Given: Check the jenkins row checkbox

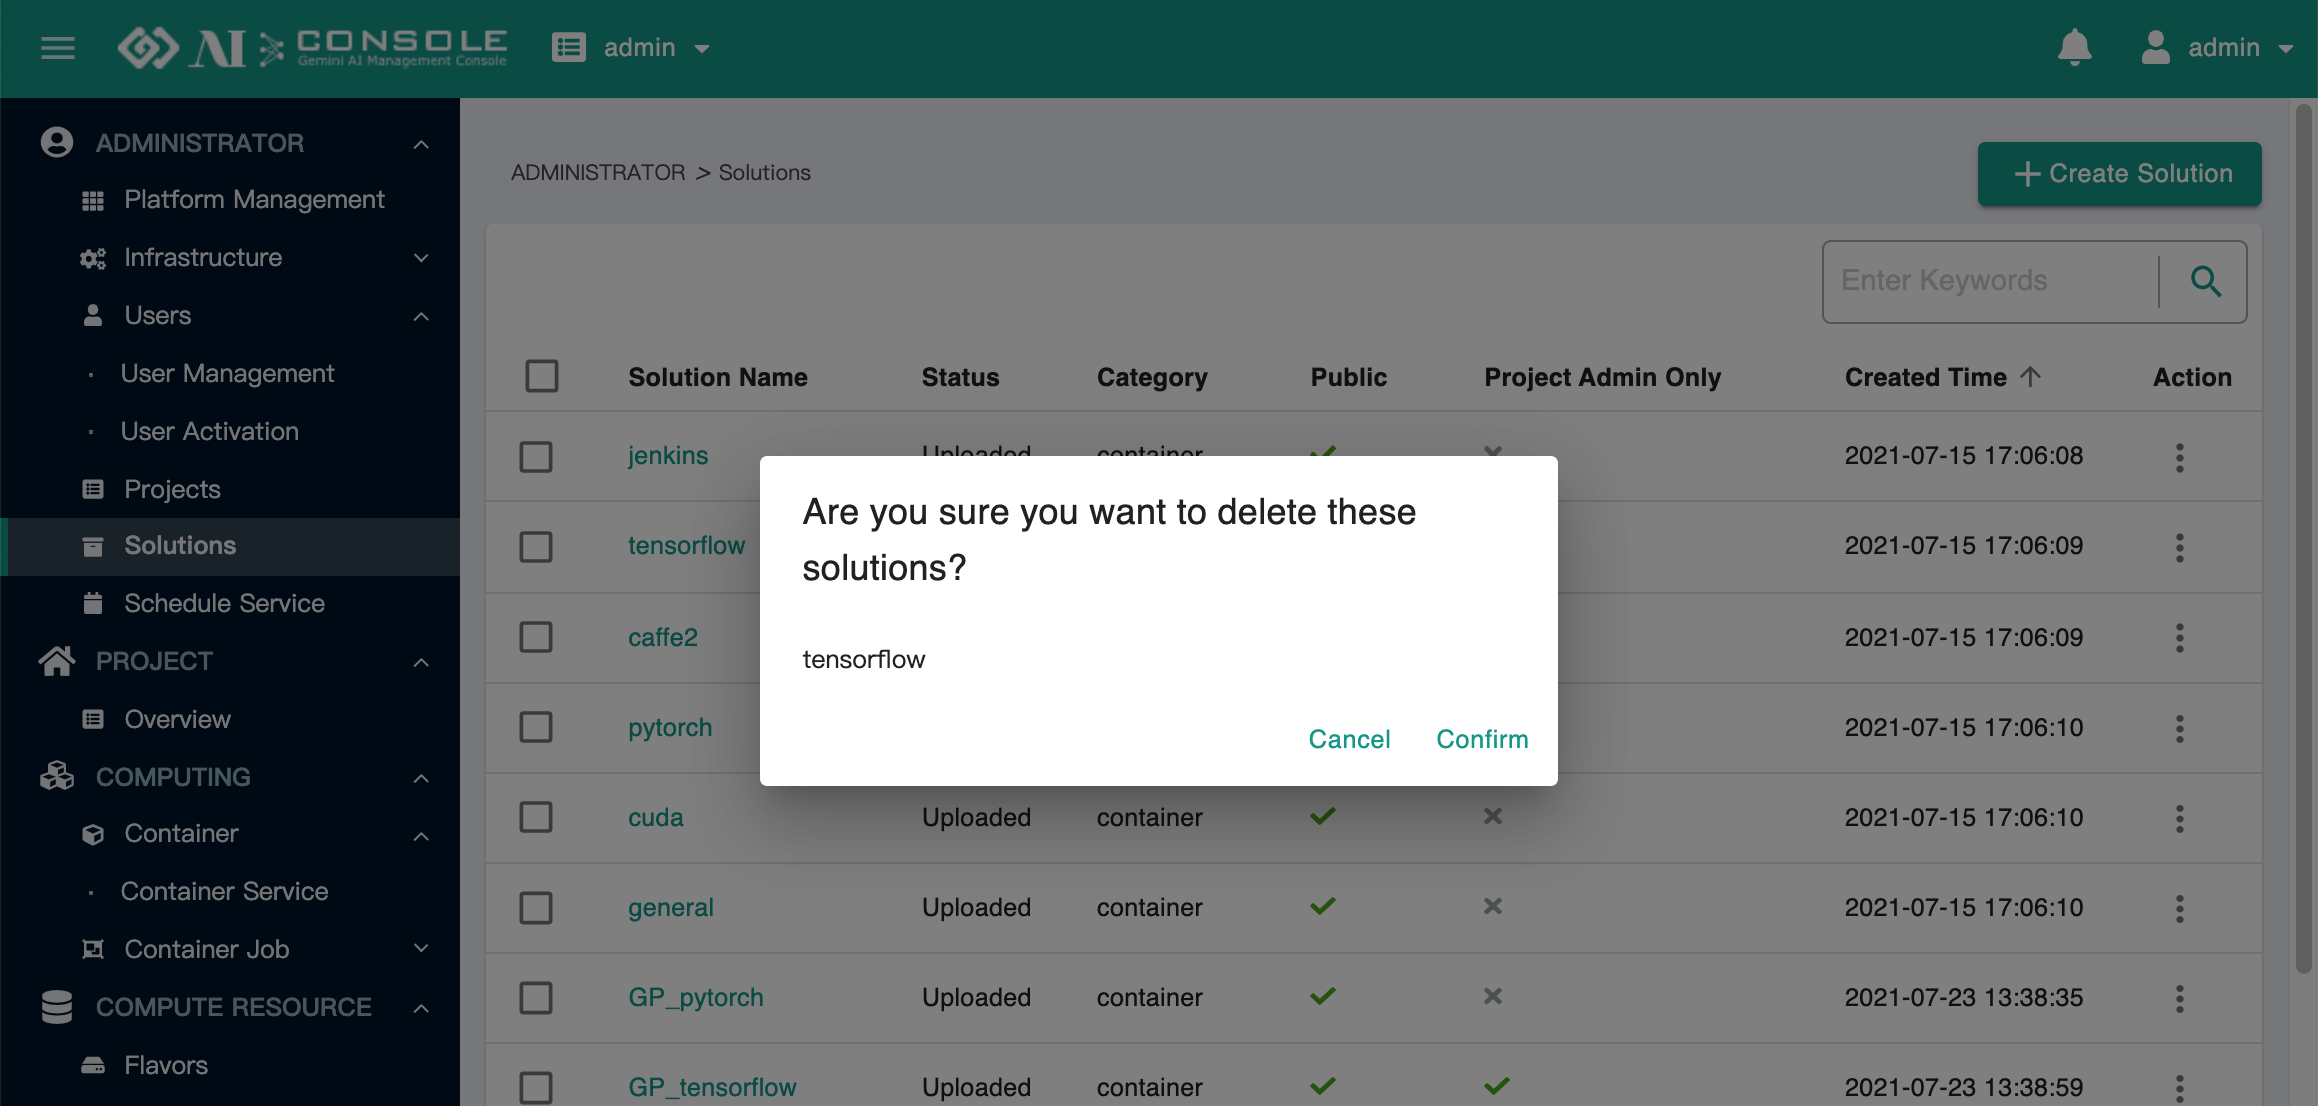Looking at the screenshot, I should [x=536, y=457].
